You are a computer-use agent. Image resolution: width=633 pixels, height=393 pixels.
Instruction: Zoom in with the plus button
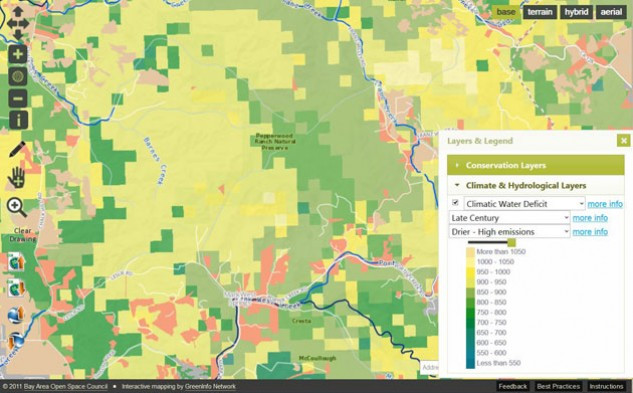pos(18,54)
